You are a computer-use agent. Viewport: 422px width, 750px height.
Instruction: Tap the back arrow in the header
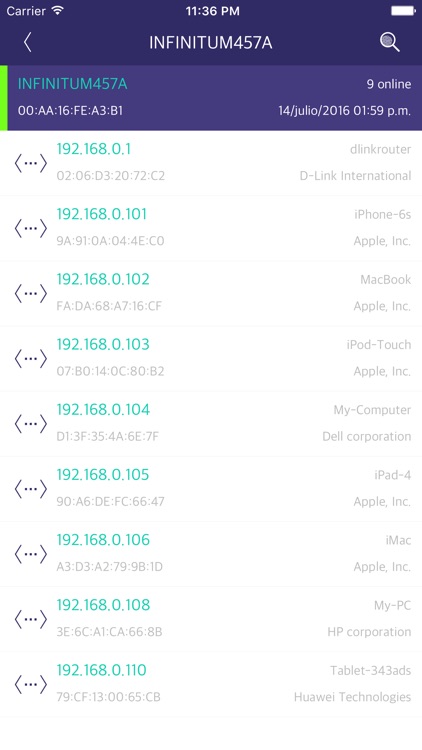pos(27,43)
